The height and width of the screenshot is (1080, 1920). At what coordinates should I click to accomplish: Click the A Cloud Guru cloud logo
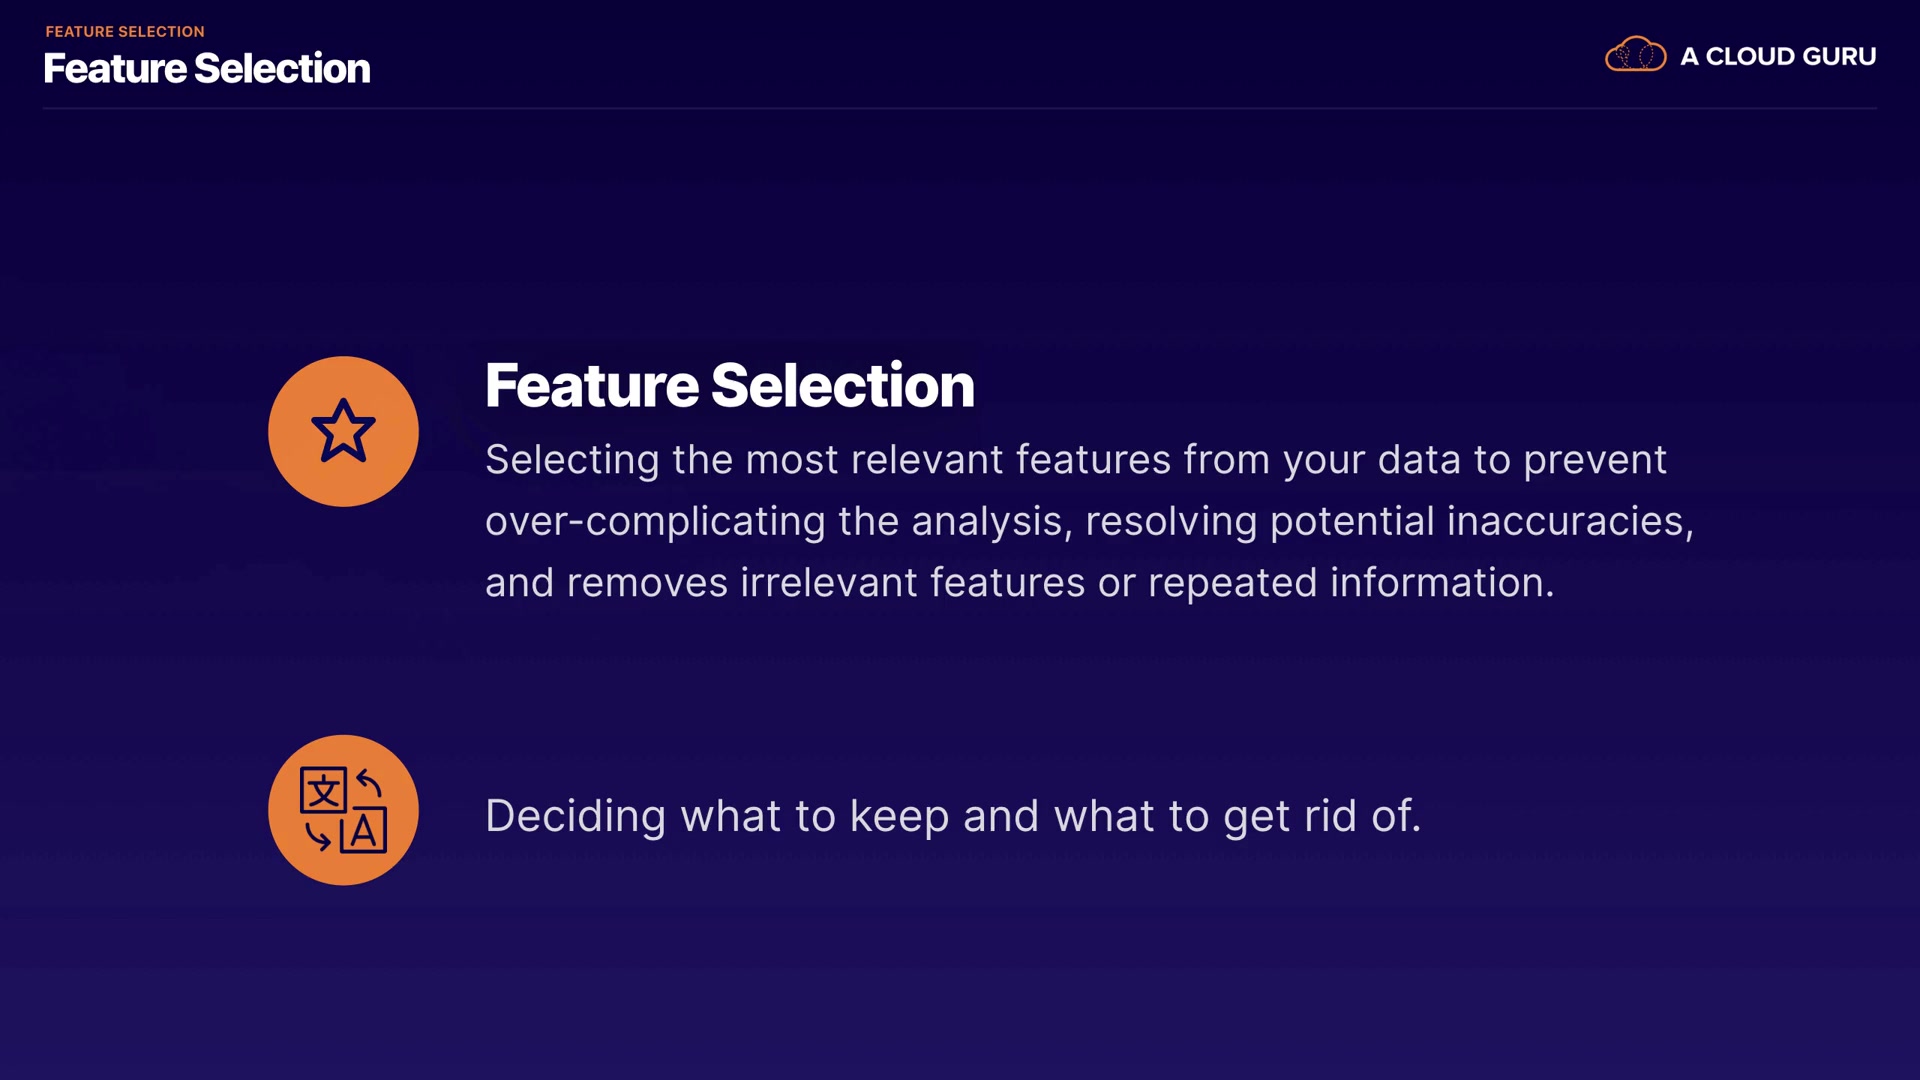pyautogui.click(x=1635, y=55)
